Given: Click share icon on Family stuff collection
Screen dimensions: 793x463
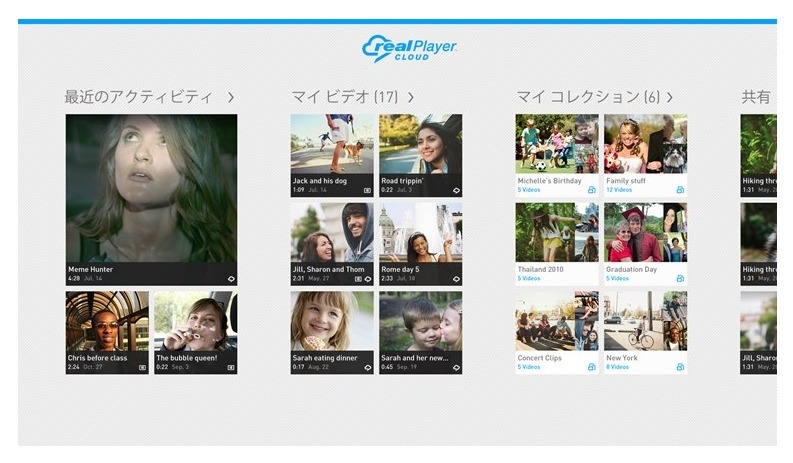Looking at the screenshot, I should [680, 190].
